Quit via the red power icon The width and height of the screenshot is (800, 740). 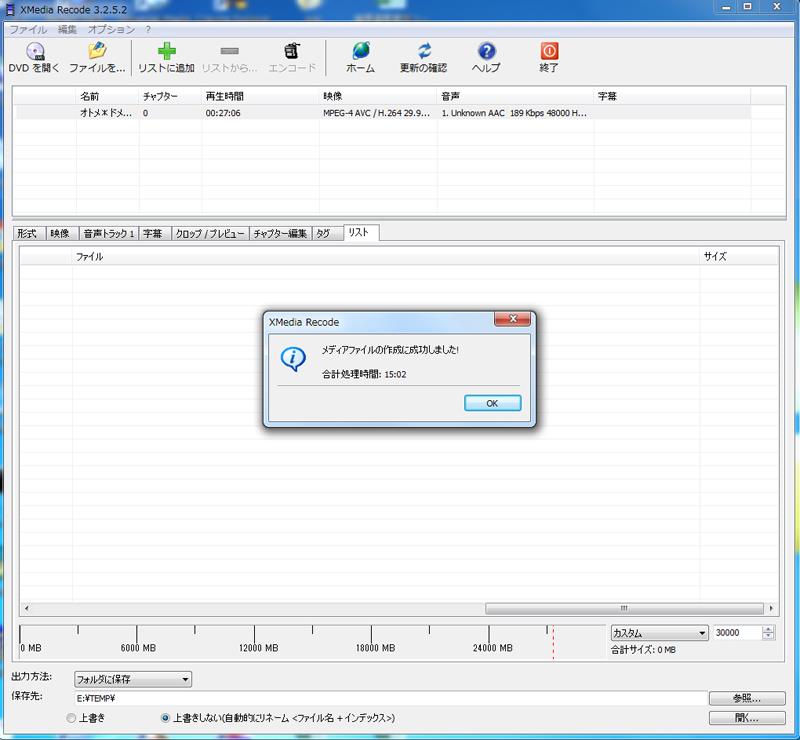(549, 57)
